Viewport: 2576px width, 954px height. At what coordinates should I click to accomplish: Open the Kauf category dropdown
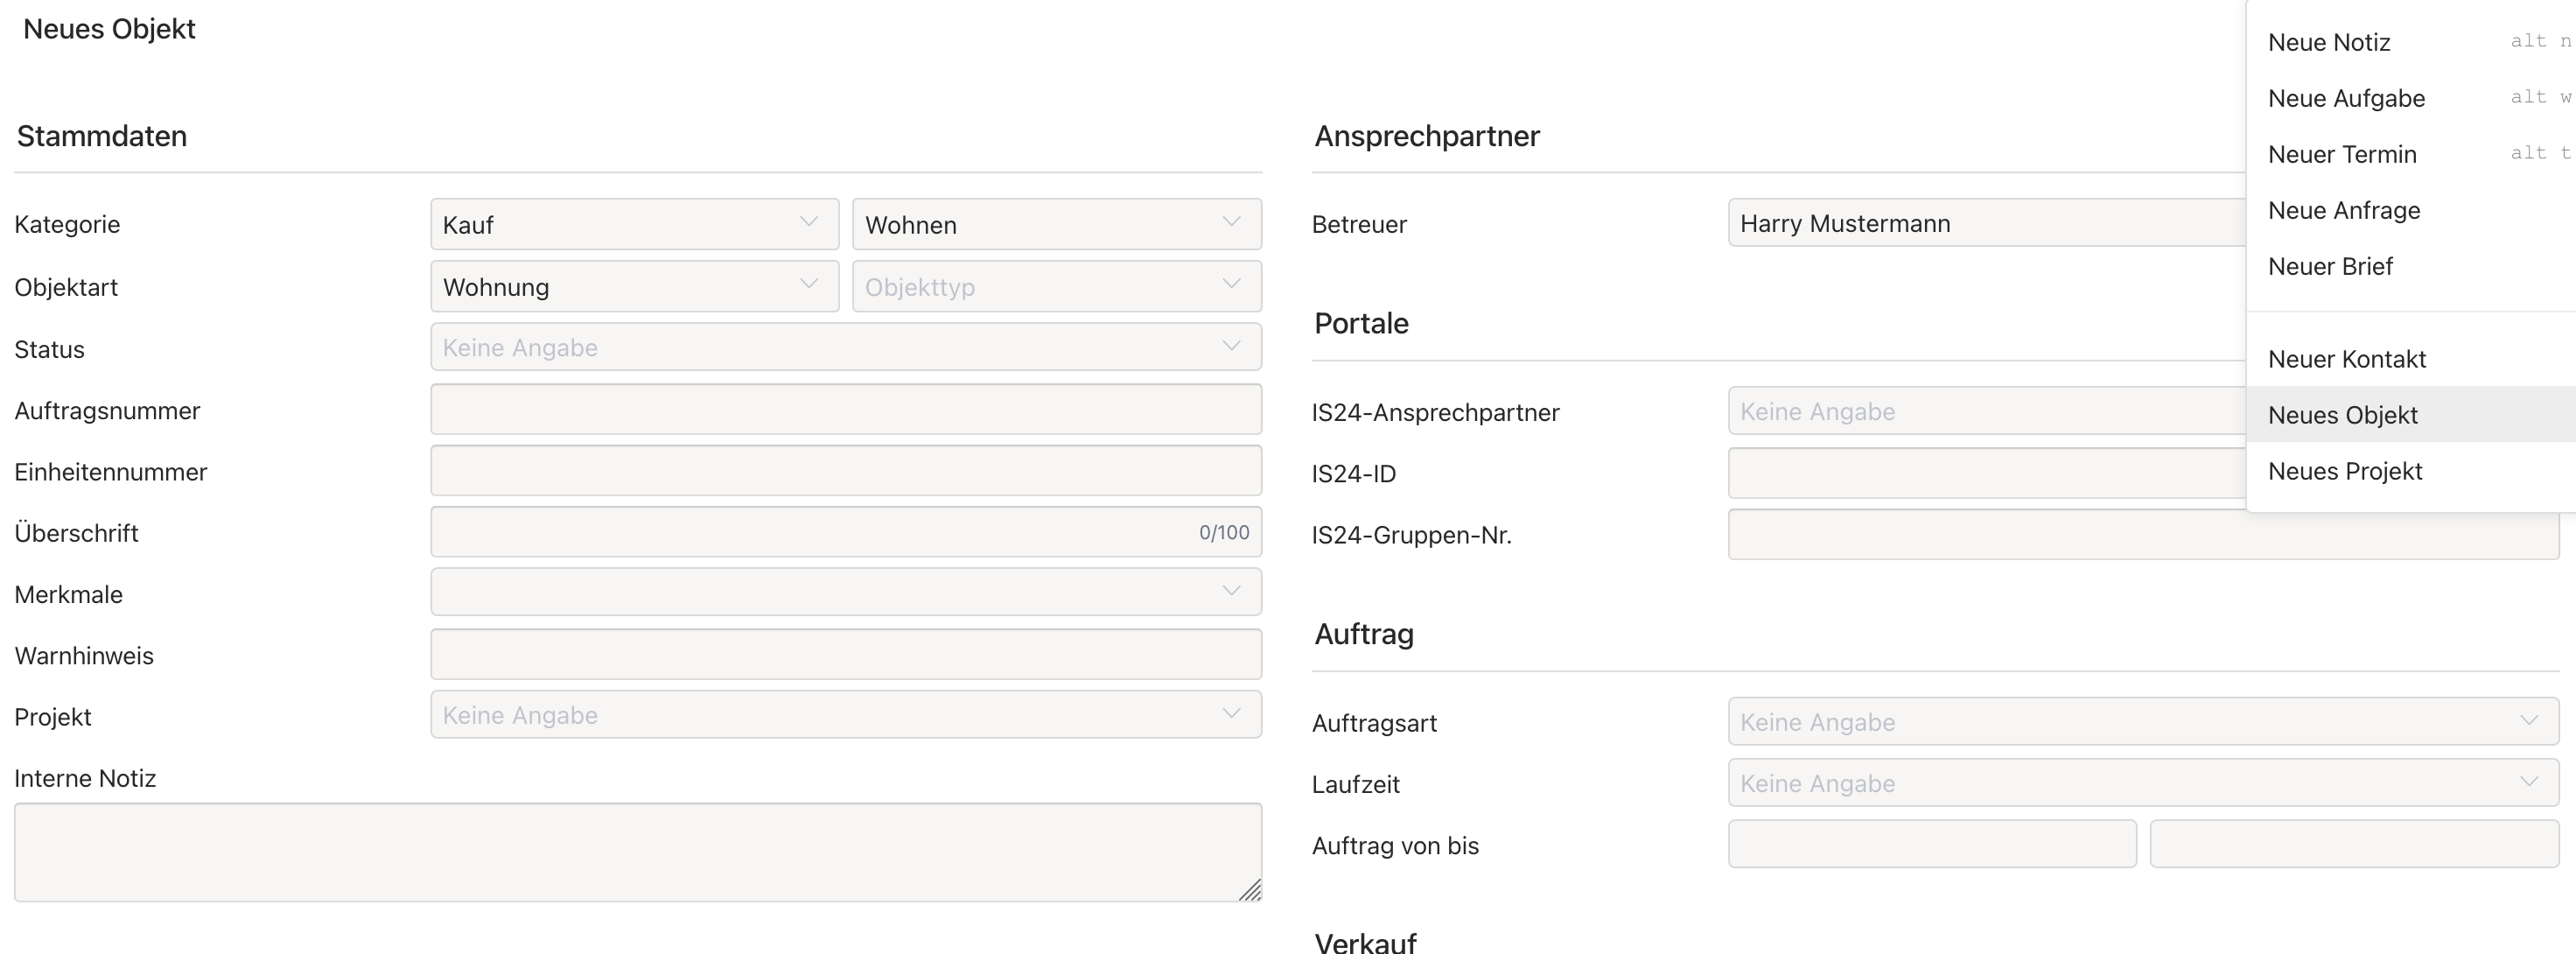[634, 224]
